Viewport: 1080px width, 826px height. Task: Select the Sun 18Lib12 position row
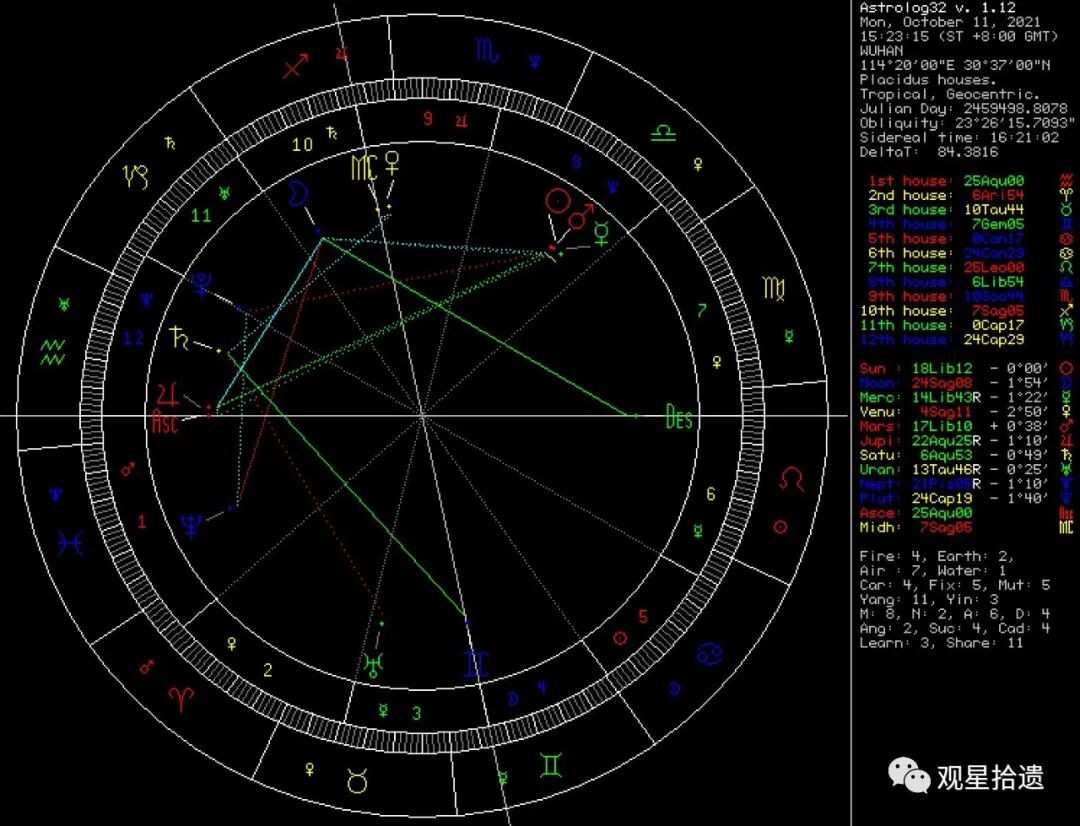tap(967, 369)
